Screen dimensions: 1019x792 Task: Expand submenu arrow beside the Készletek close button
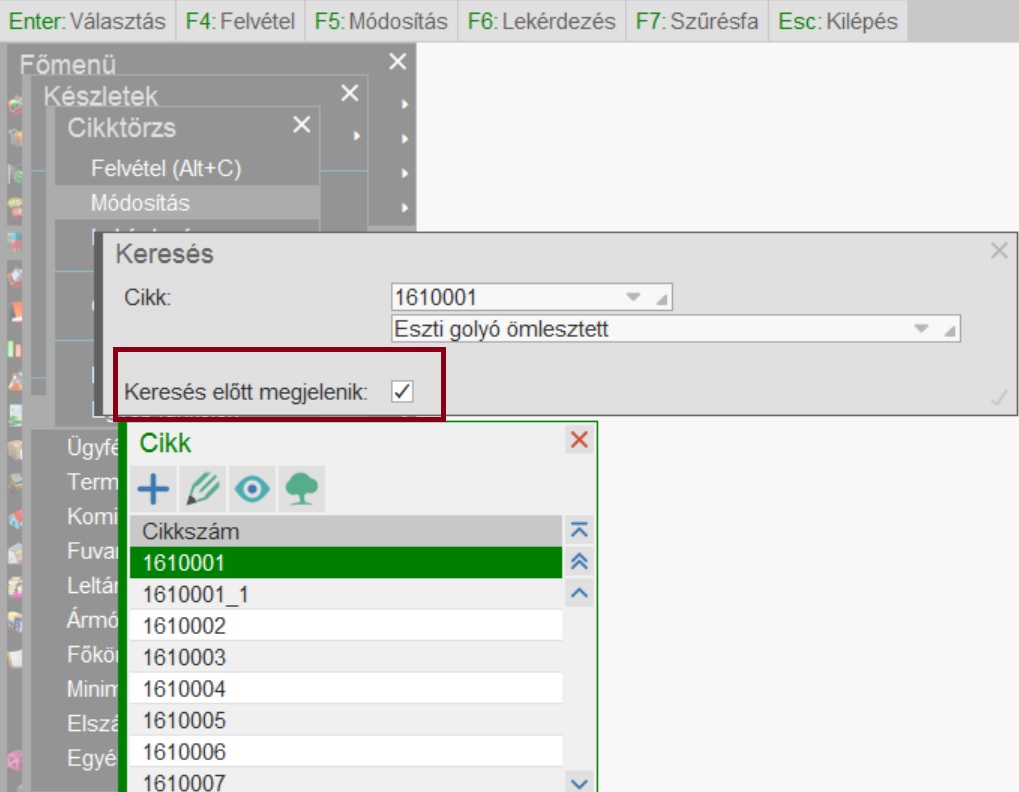click(x=404, y=104)
